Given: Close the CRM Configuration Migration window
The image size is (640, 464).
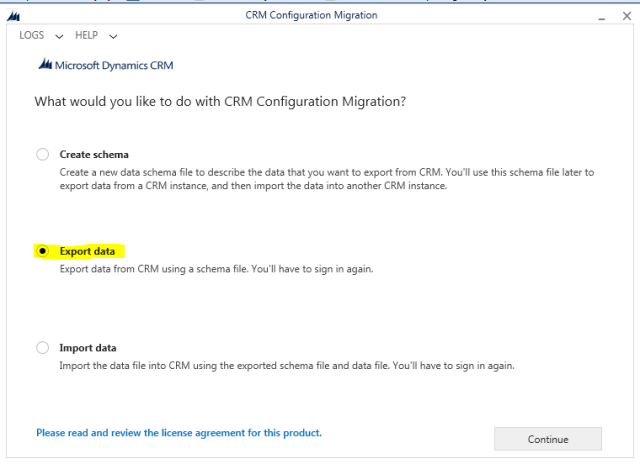Looking at the screenshot, I should [627, 16].
